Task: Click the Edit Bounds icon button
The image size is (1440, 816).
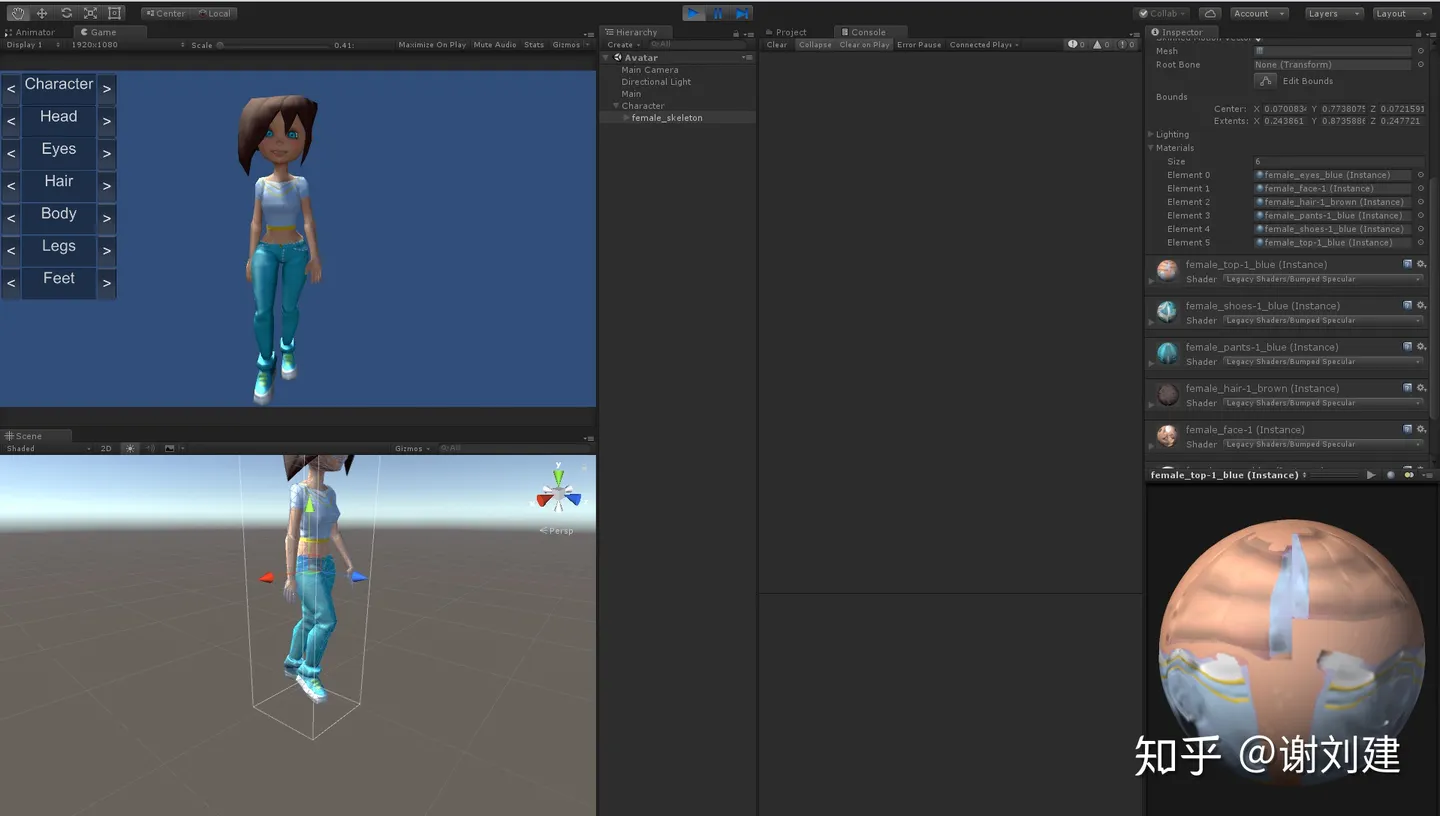Action: [1266, 81]
